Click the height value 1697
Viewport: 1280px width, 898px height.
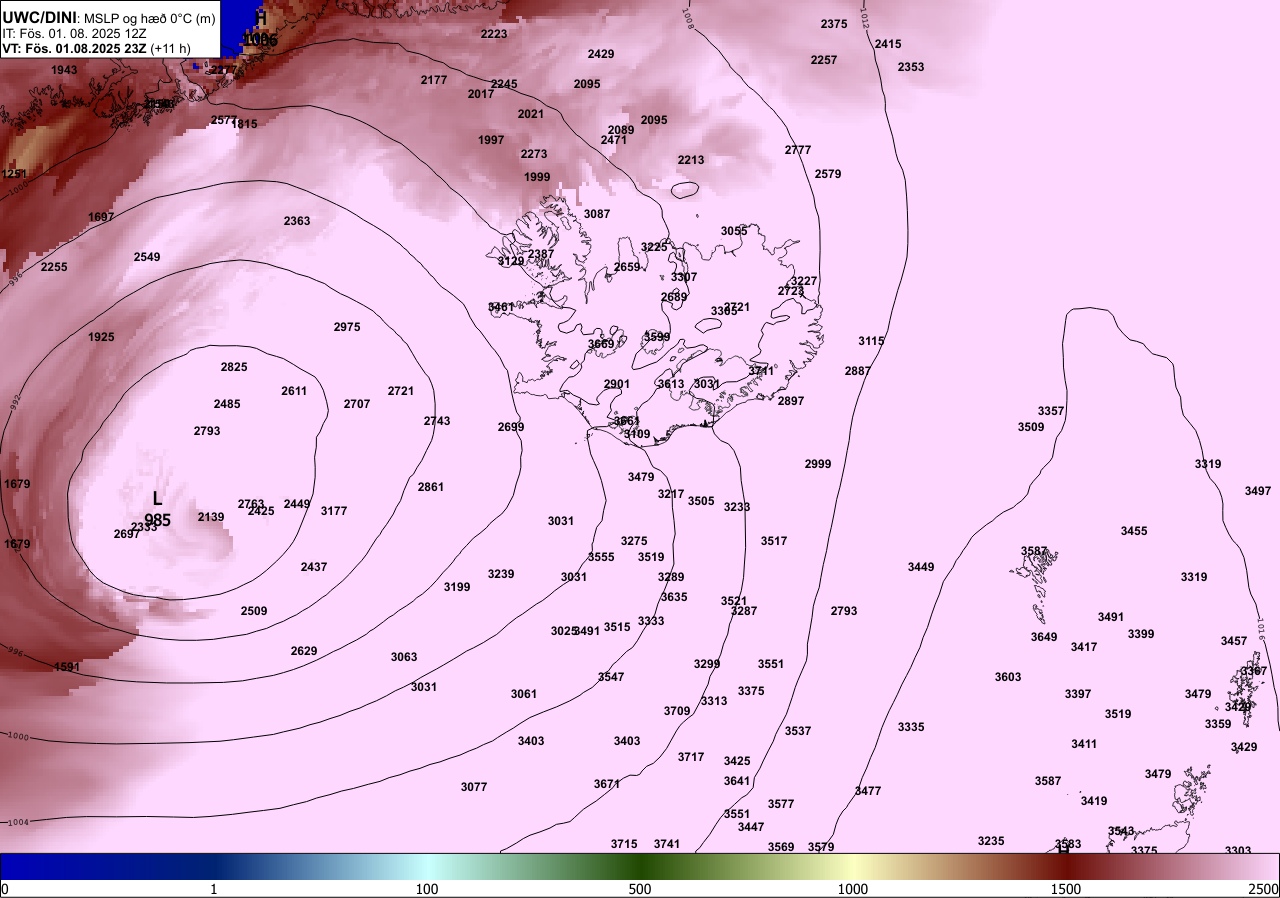(x=101, y=217)
